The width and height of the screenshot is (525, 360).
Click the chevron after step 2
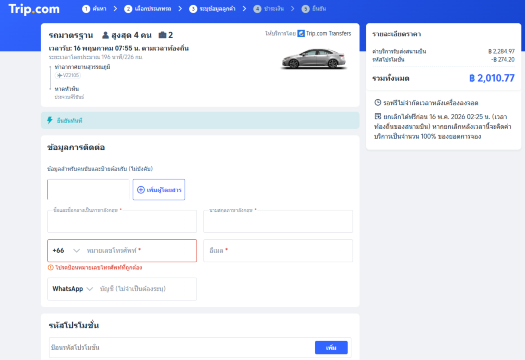[180, 9]
